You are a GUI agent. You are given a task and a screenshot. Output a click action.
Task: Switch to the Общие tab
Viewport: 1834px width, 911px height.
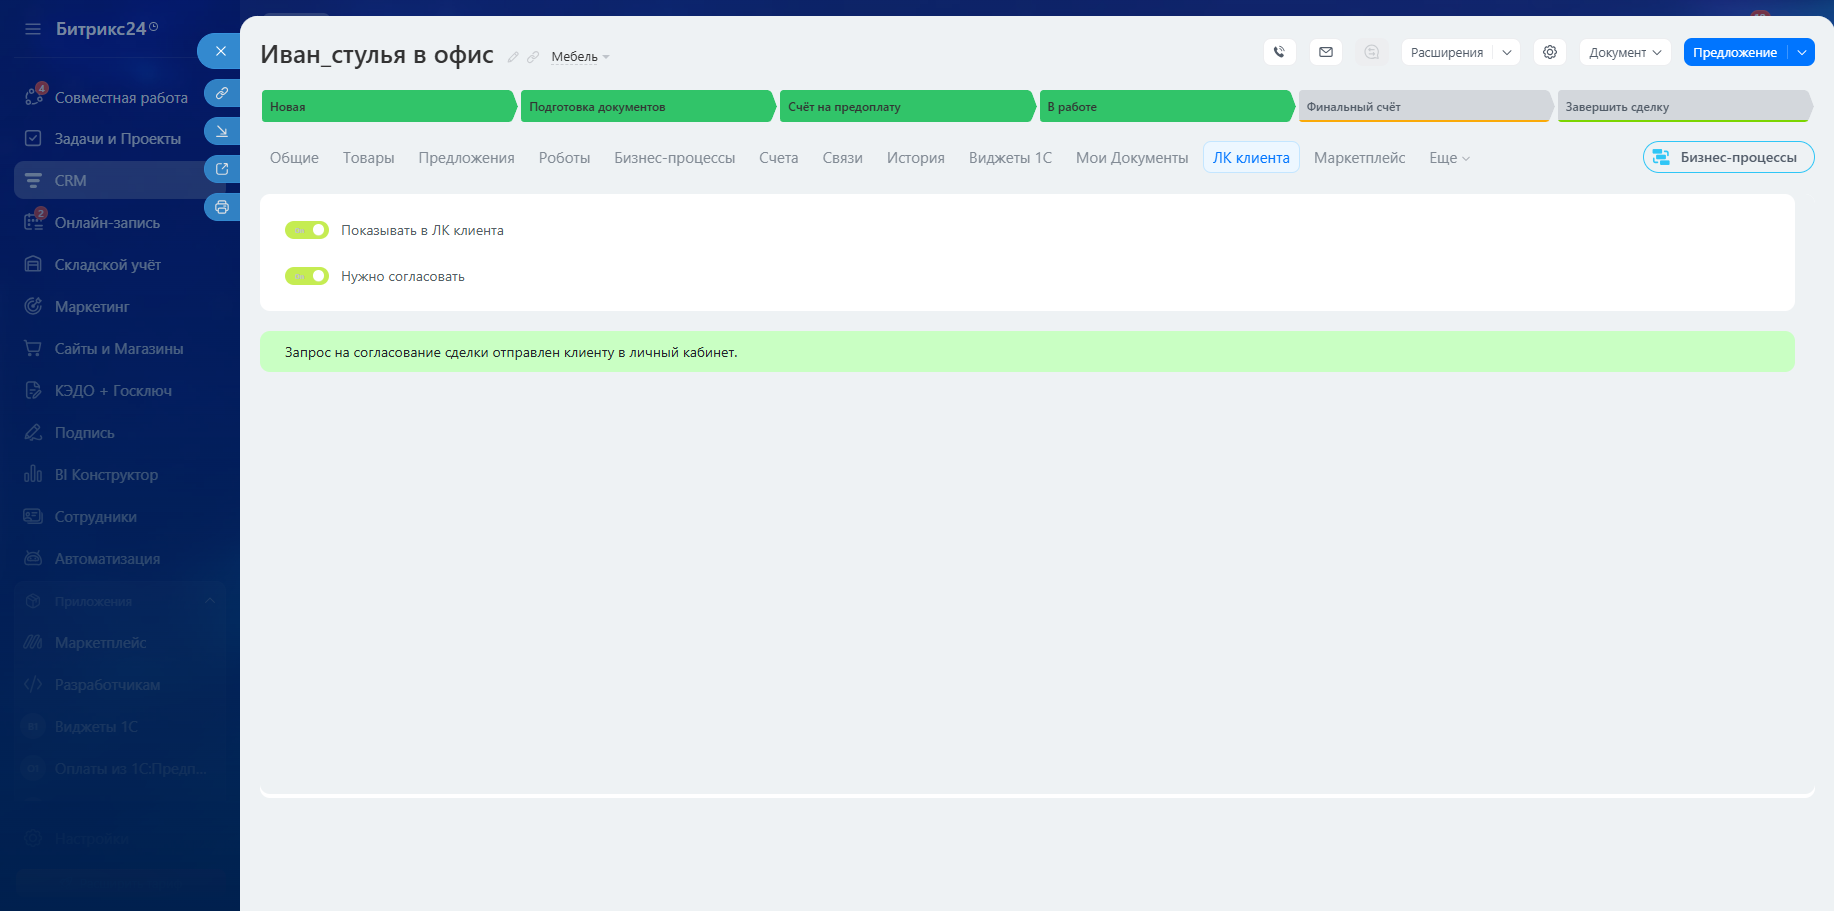coord(294,158)
